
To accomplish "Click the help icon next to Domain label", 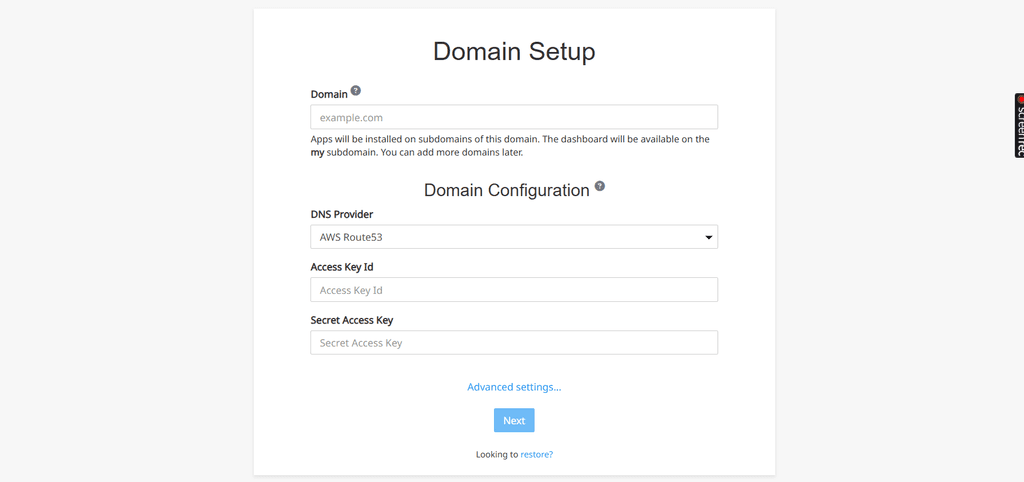I will (x=355, y=91).
